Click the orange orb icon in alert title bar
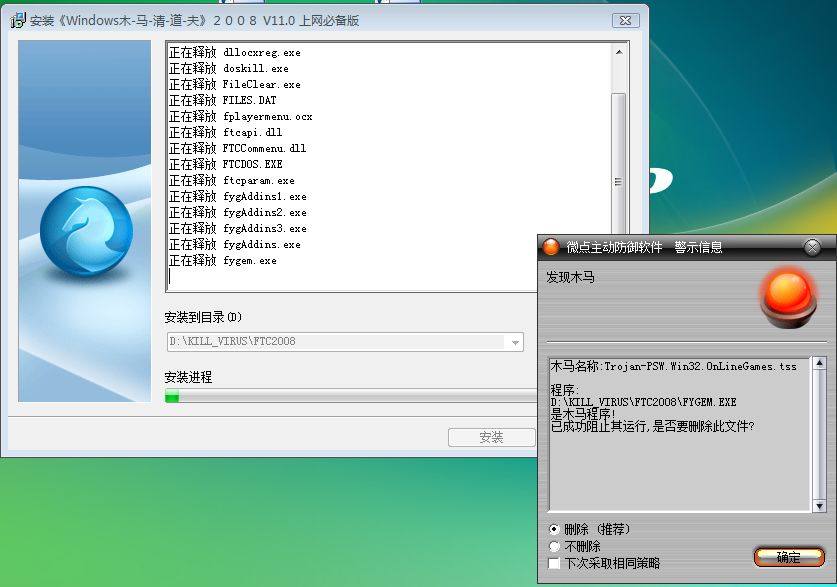This screenshot has height=587, width=837. tap(550, 247)
